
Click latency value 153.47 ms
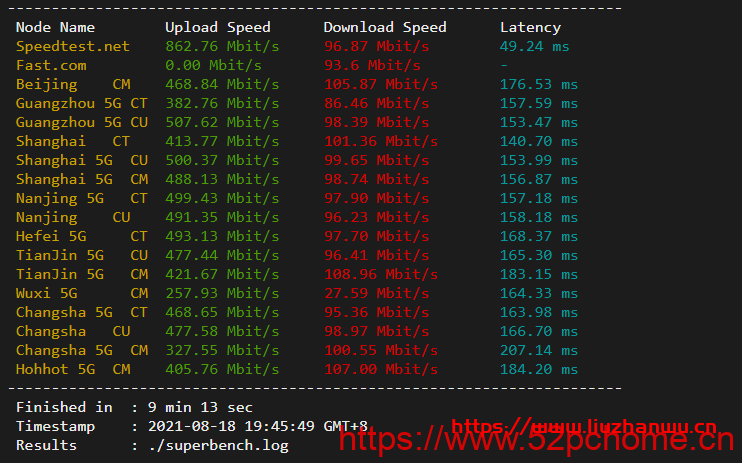coord(539,122)
